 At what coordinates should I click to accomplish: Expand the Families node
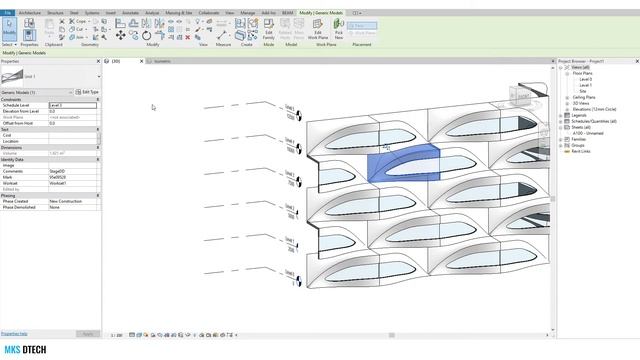click(561, 140)
